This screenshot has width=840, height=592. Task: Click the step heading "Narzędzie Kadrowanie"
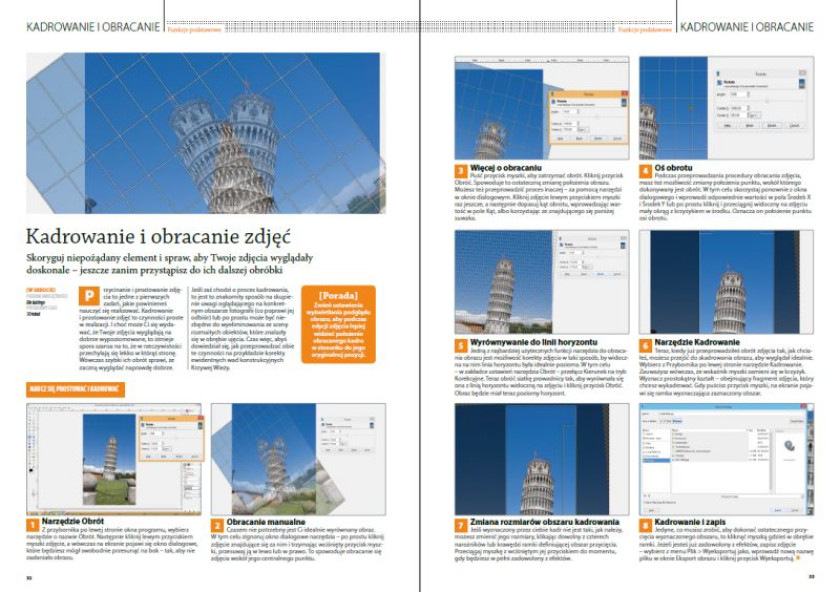click(697, 342)
